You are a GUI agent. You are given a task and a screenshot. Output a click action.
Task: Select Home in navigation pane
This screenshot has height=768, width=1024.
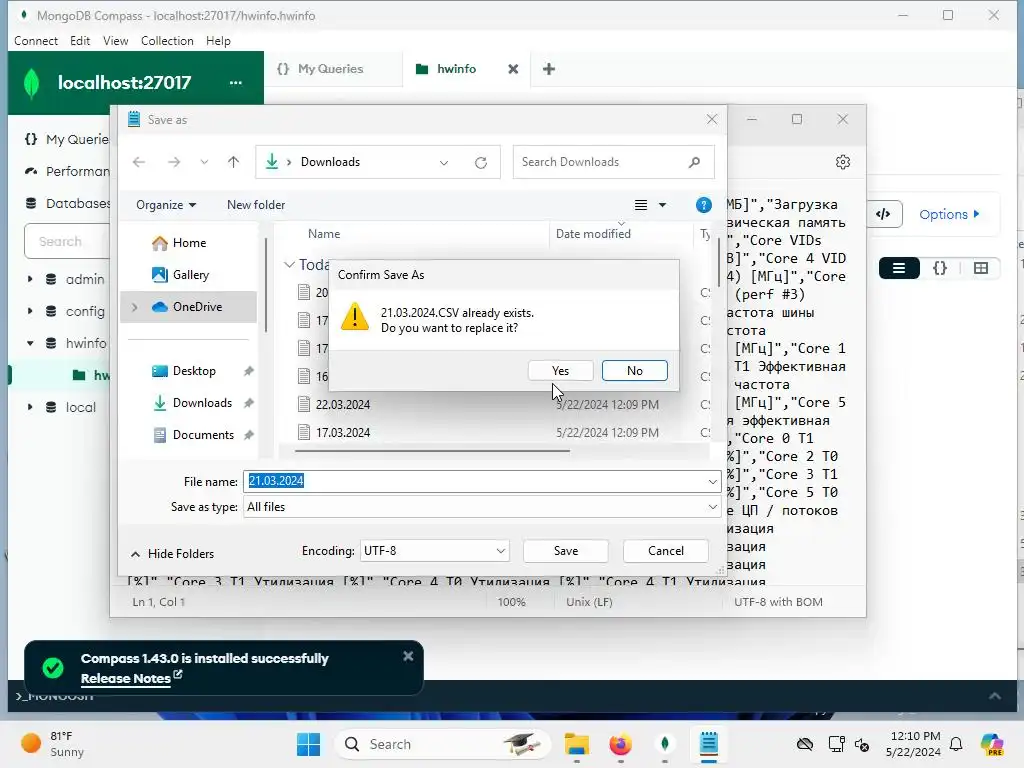click(x=189, y=243)
